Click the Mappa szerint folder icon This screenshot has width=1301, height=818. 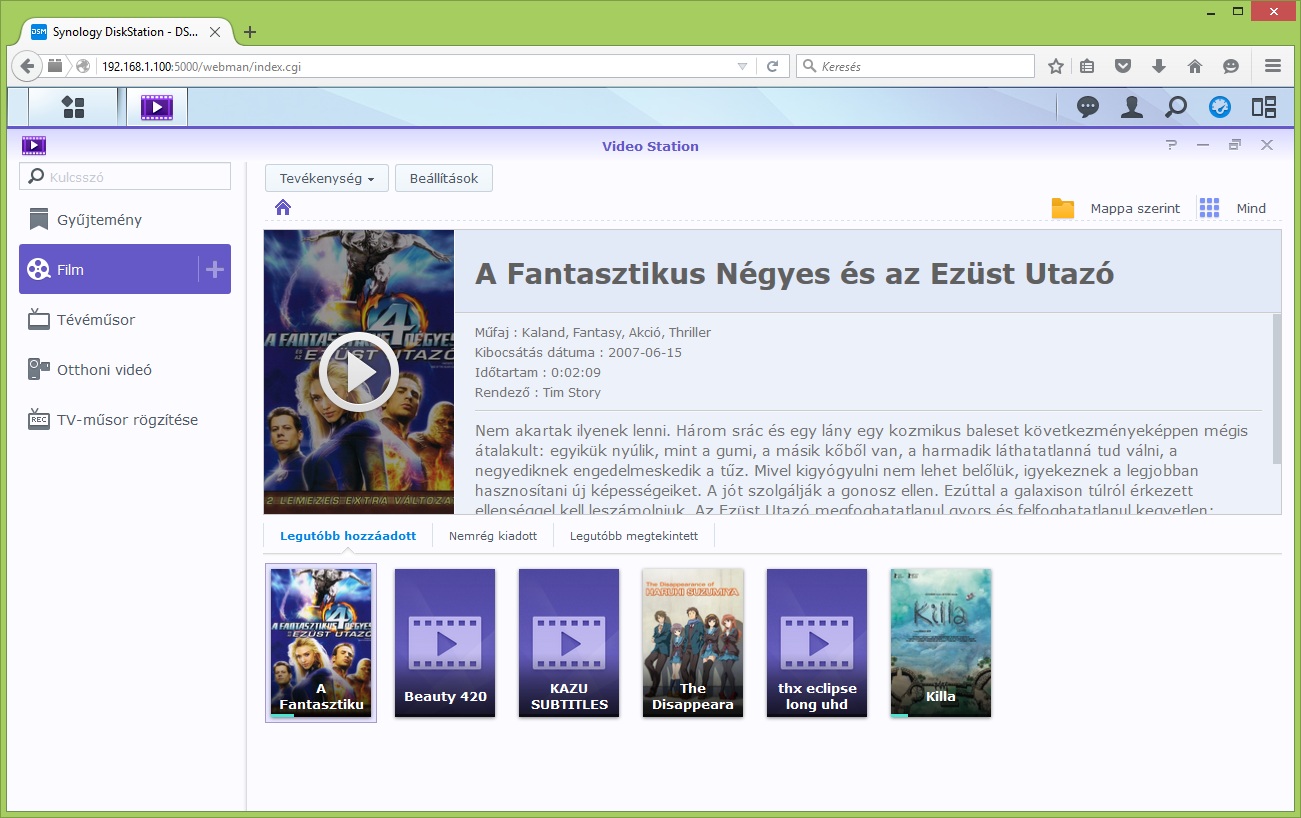pyautogui.click(x=1063, y=208)
